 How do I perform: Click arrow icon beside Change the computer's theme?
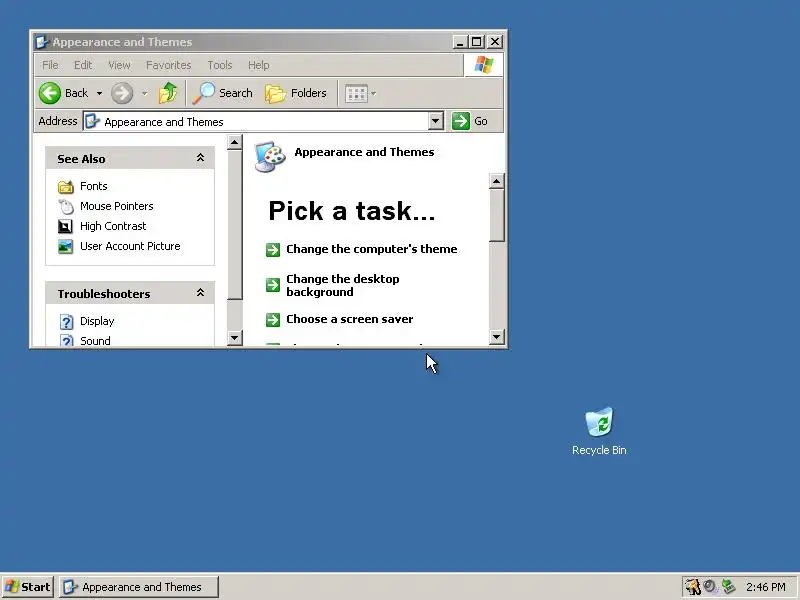coord(273,249)
